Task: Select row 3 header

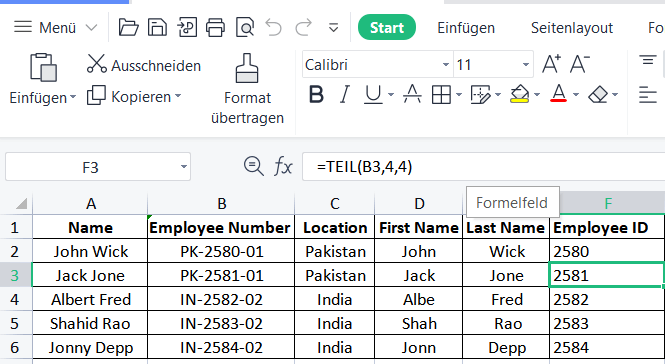Action: pos(15,275)
